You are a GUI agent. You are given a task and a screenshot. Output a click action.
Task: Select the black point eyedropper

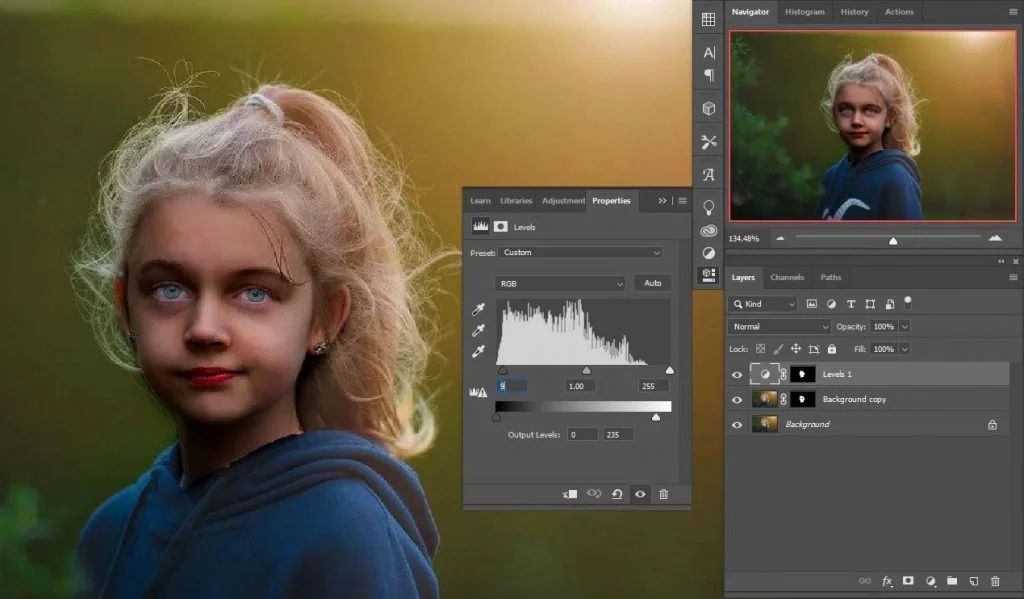point(479,309)
